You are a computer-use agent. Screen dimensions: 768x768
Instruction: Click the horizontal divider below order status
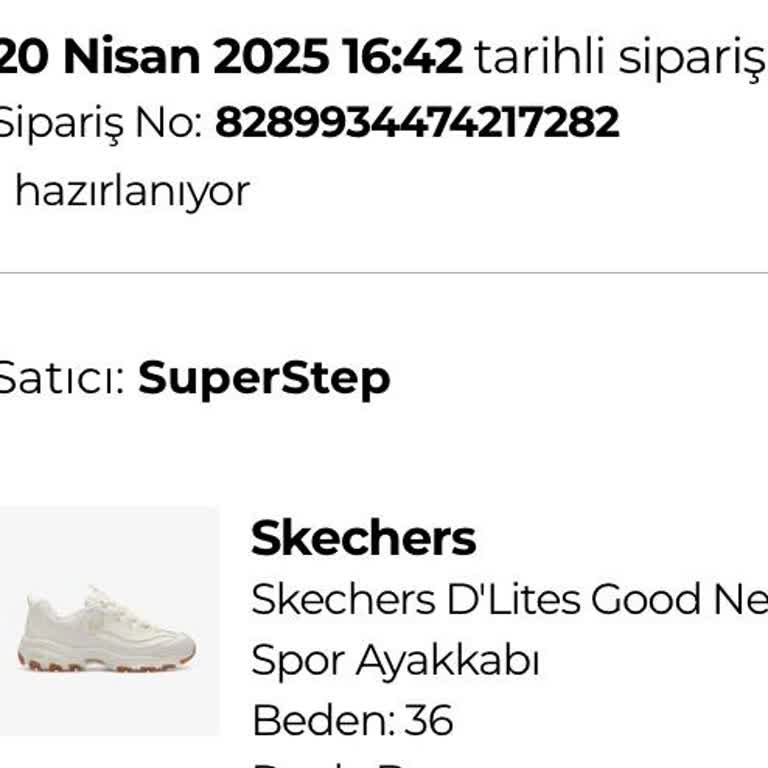(x=384, y=272)
